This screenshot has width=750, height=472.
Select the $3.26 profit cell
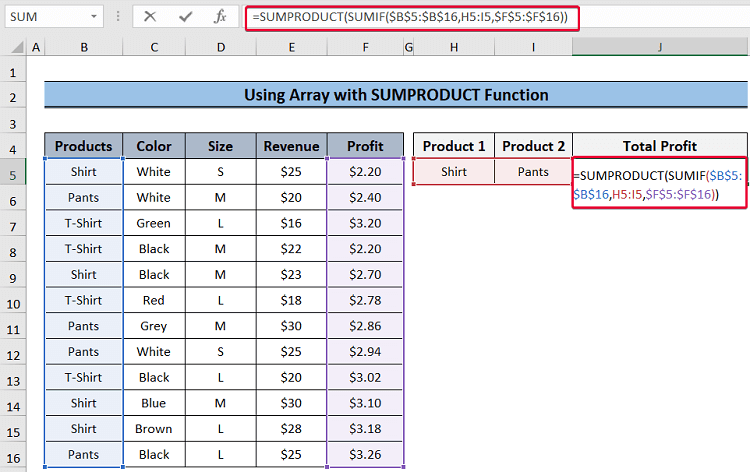(365, 455)
